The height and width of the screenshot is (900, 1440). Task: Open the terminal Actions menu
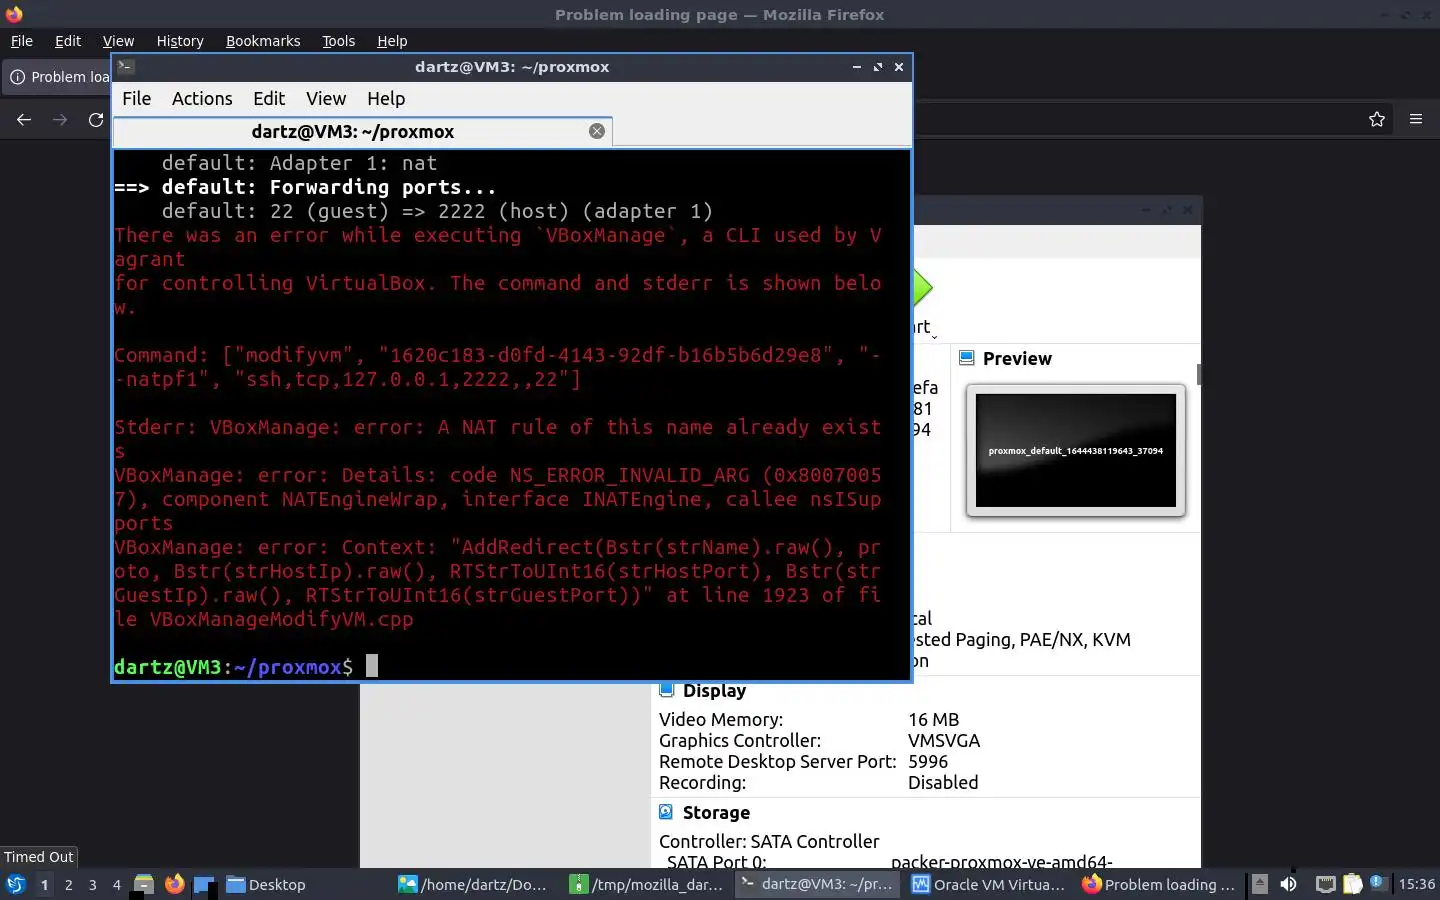tap(202, 98)
